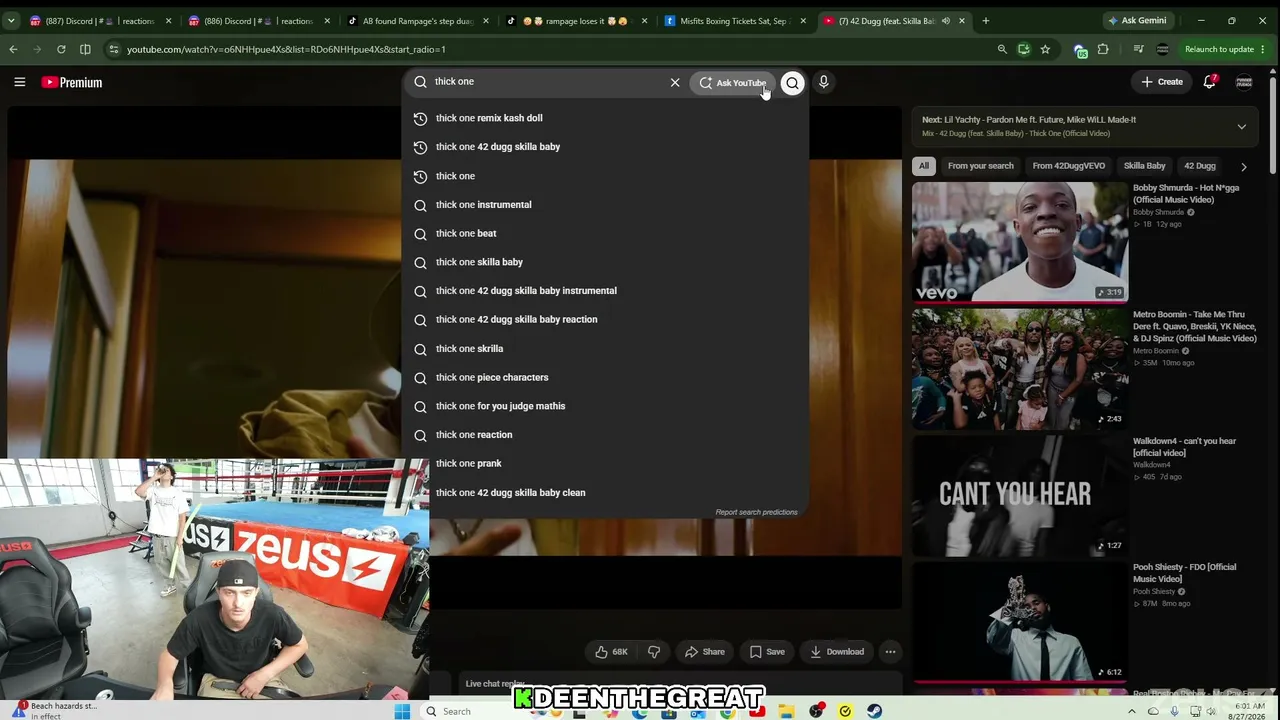Go back in the browser
The height and width of the screenshot is (720, 1280).
click(13, 49)
